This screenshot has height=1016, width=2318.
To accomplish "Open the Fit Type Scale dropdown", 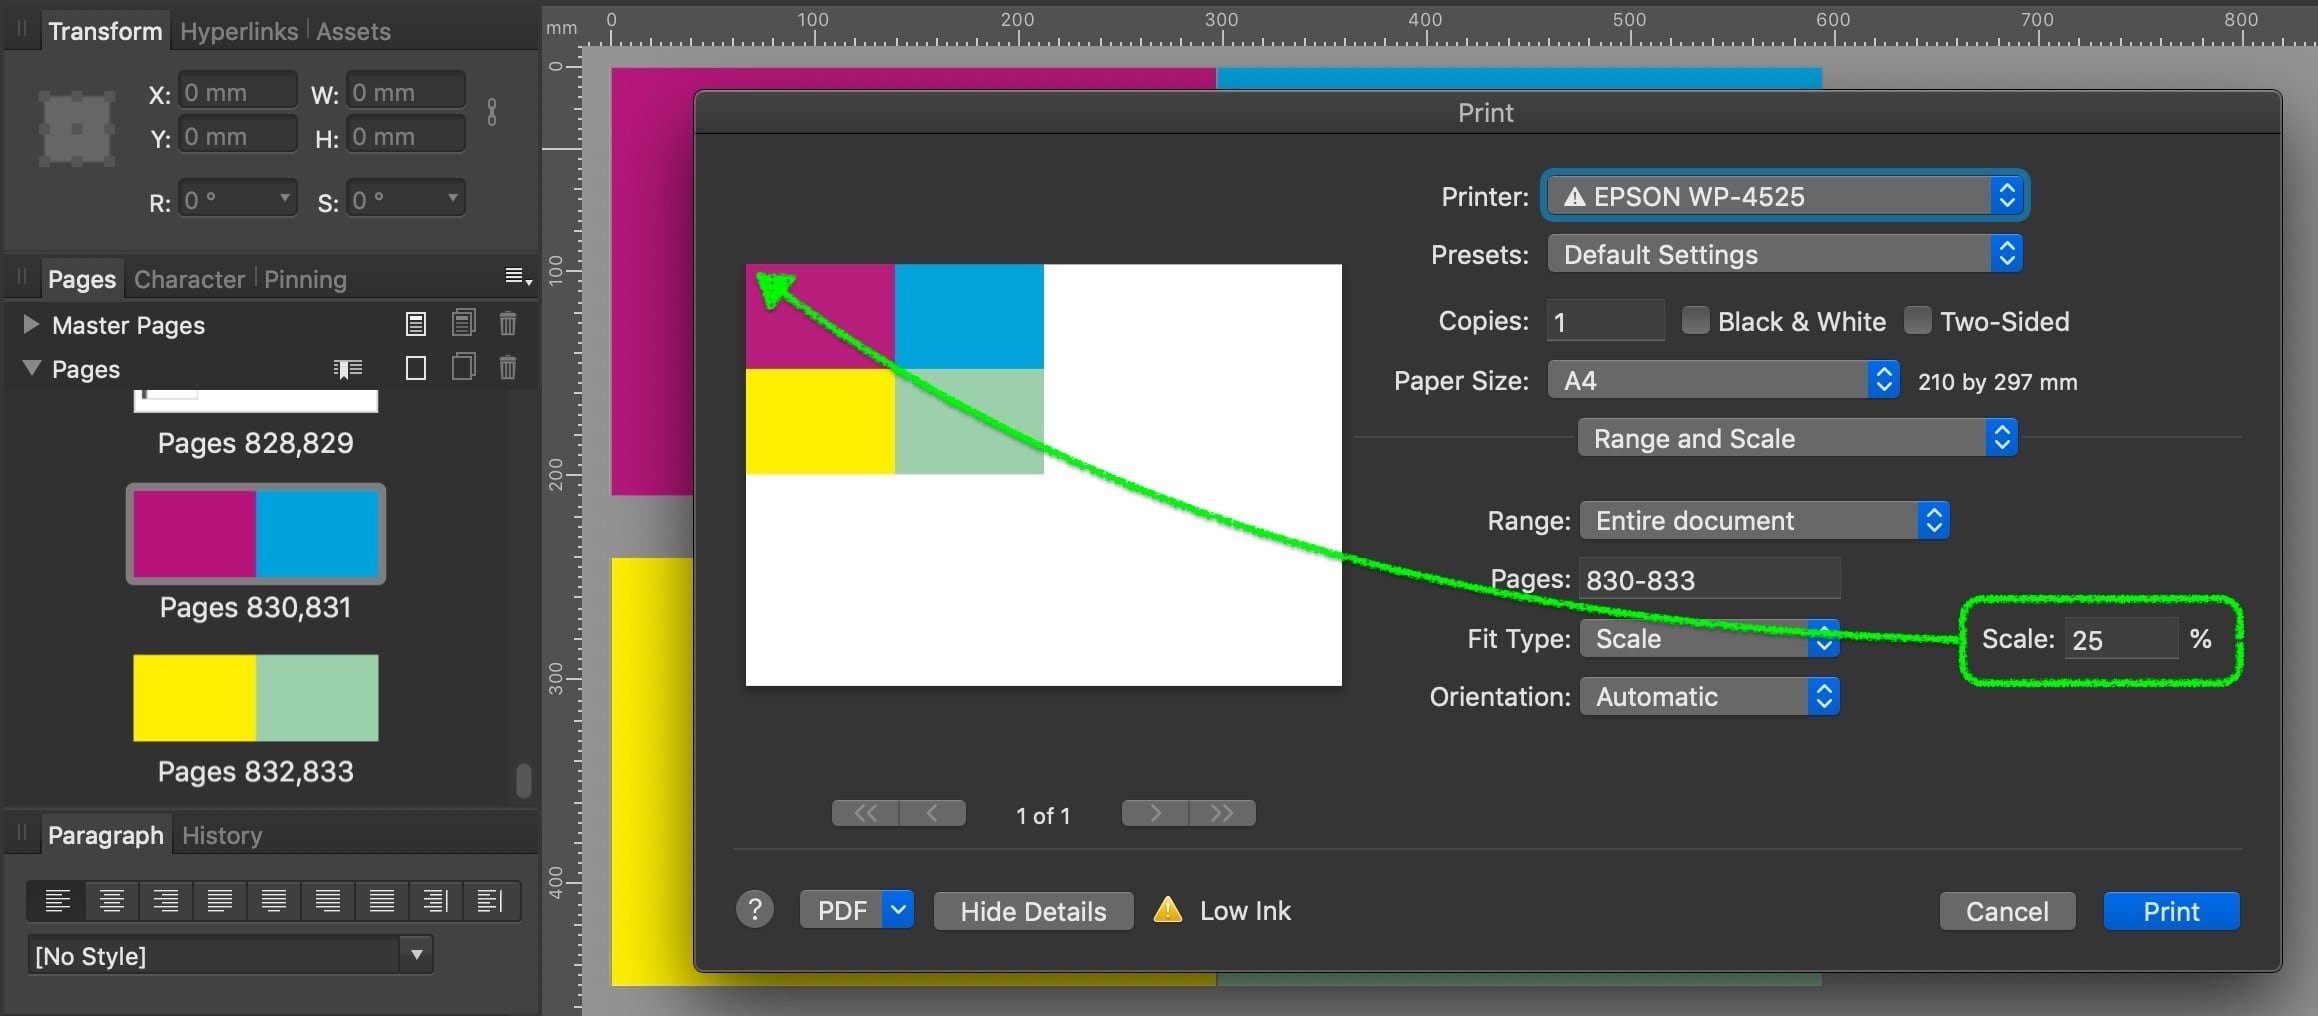I will [1710, 638].
